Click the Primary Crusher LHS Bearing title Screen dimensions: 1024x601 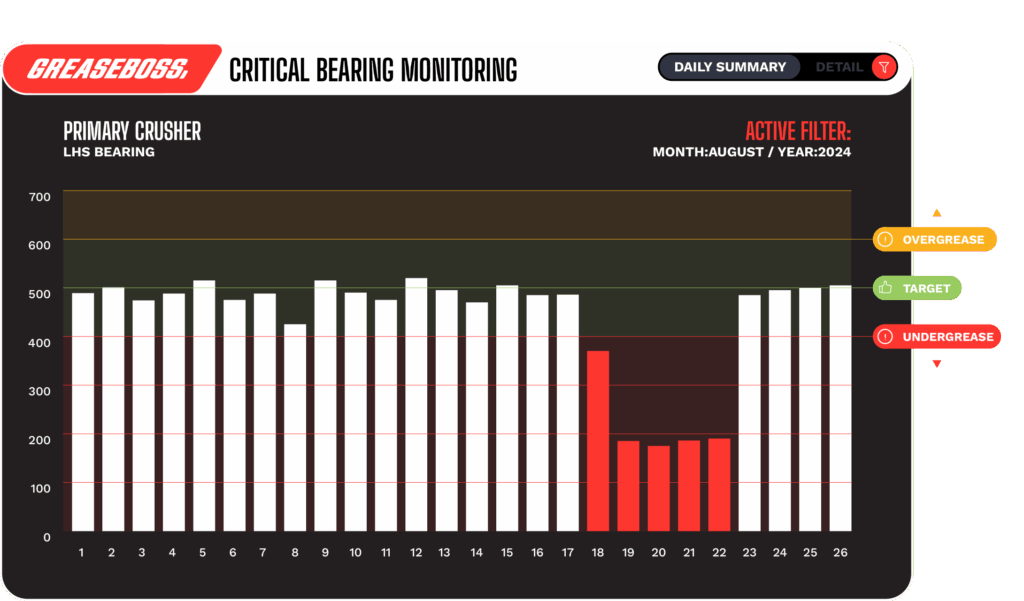[x=132, y=139]
